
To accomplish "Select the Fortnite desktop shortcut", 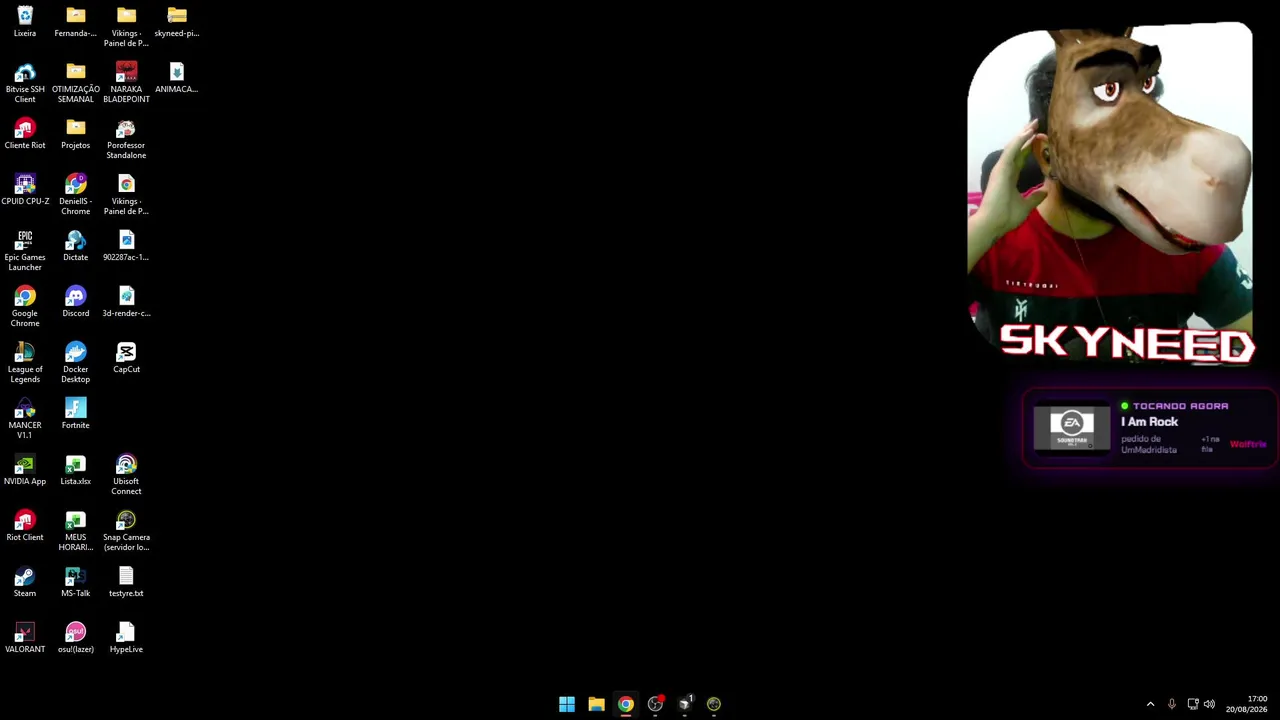I will coord(76,415).
